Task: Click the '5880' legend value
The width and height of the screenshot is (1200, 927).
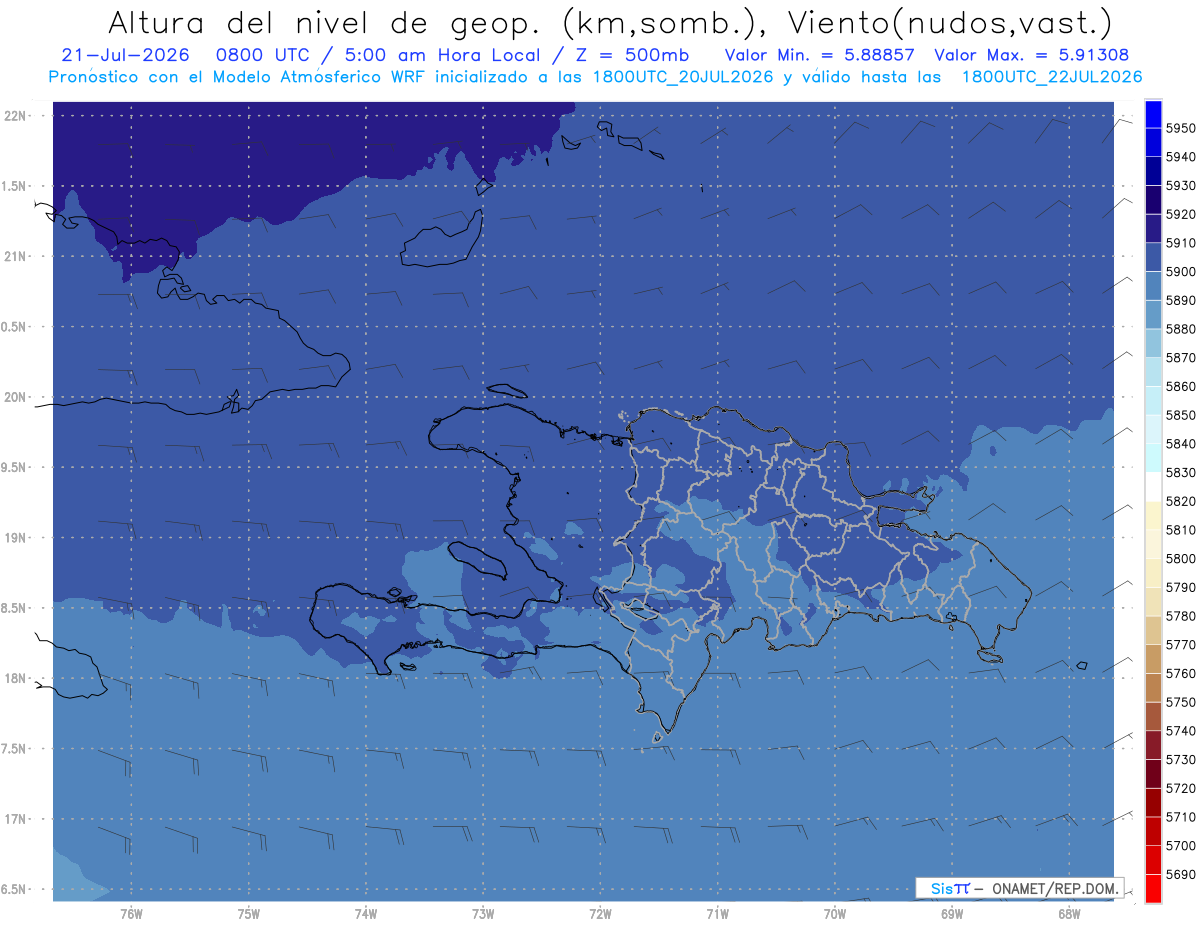Action: 1179,329
